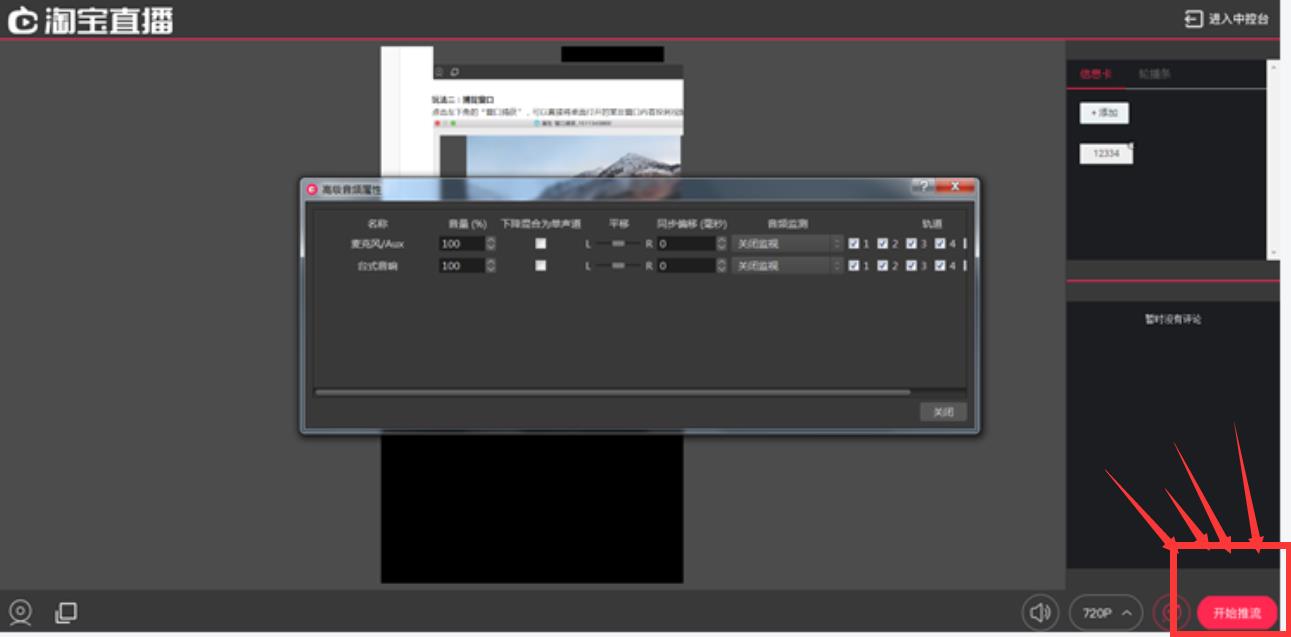Click the help question mark on audio dialog

click(x=923, y=187)
